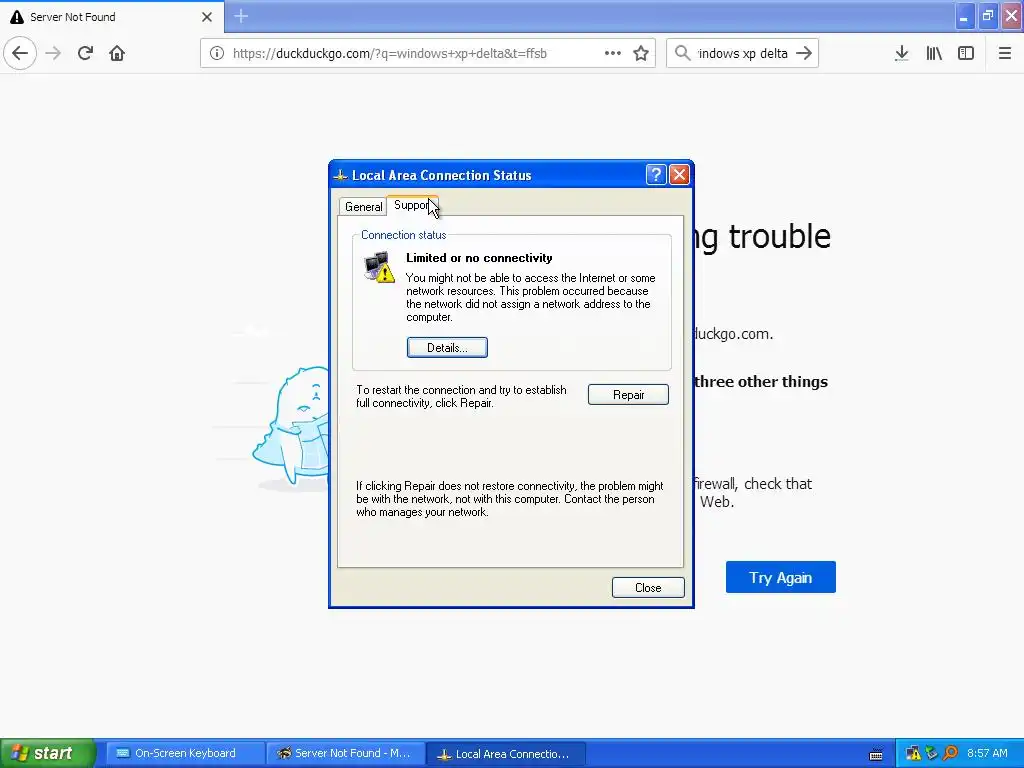Open the Windows start menu
1024x768 pixels.
48,754
